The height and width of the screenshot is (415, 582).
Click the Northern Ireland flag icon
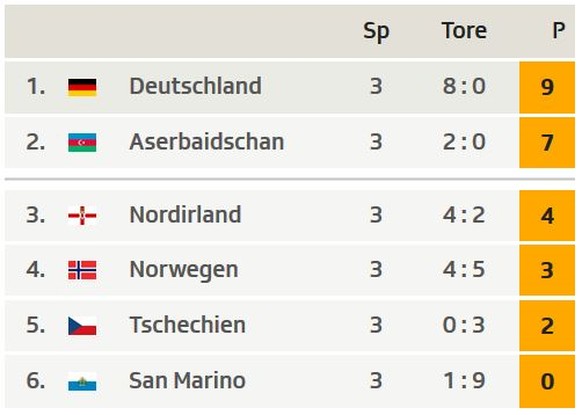click(x=82, y=216)
